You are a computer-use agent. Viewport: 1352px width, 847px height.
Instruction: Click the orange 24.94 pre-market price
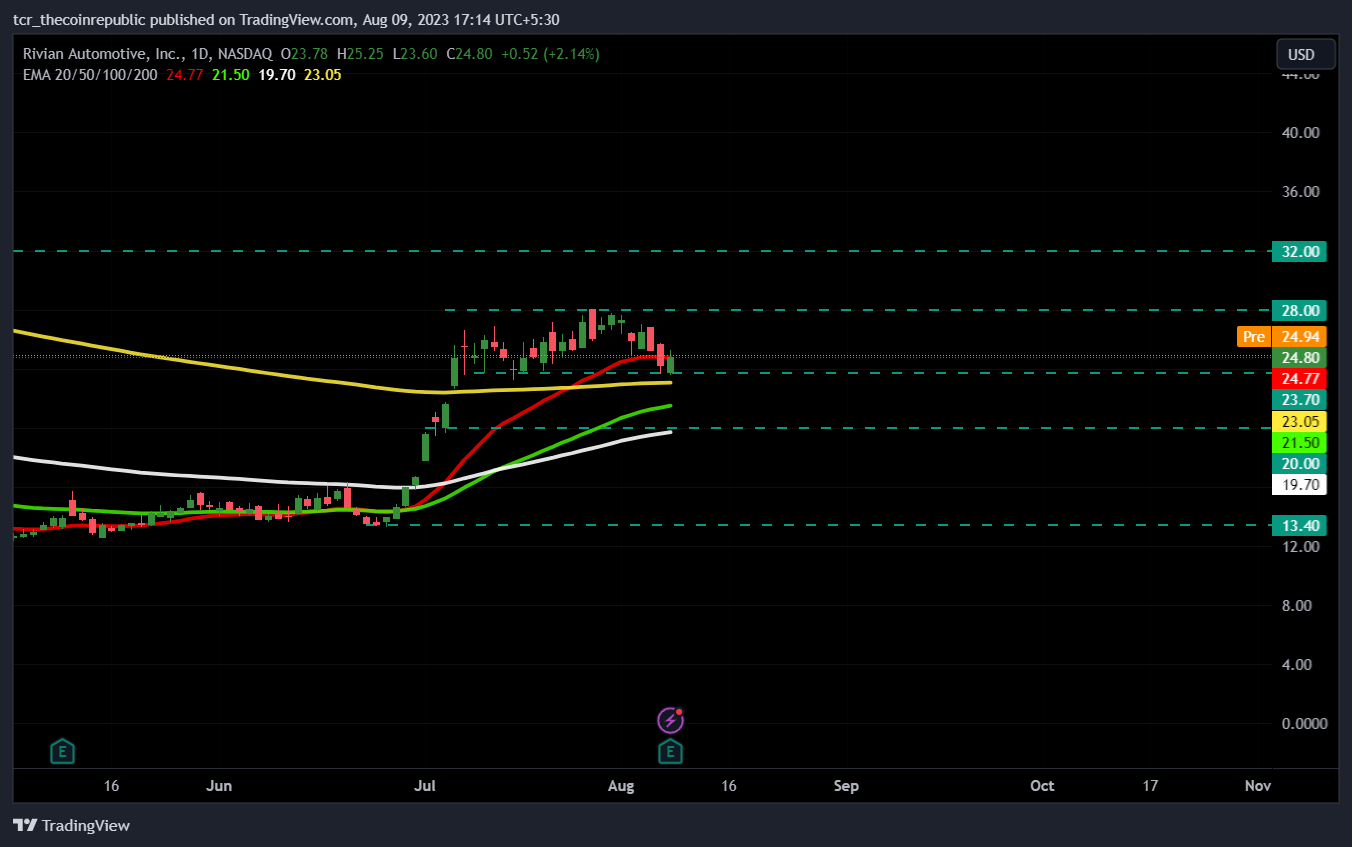tap(1299, 337)
